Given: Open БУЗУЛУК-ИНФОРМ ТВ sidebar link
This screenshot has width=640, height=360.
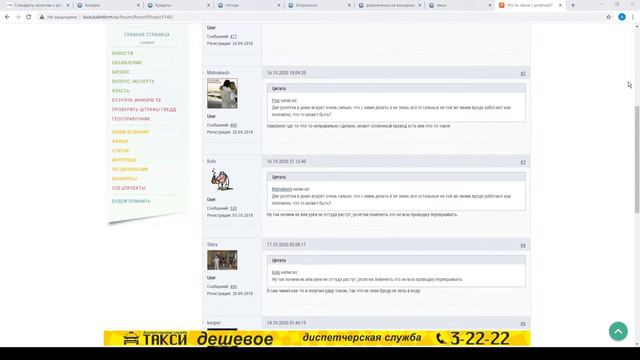Looking at the screenshot, I should point(136,100).
